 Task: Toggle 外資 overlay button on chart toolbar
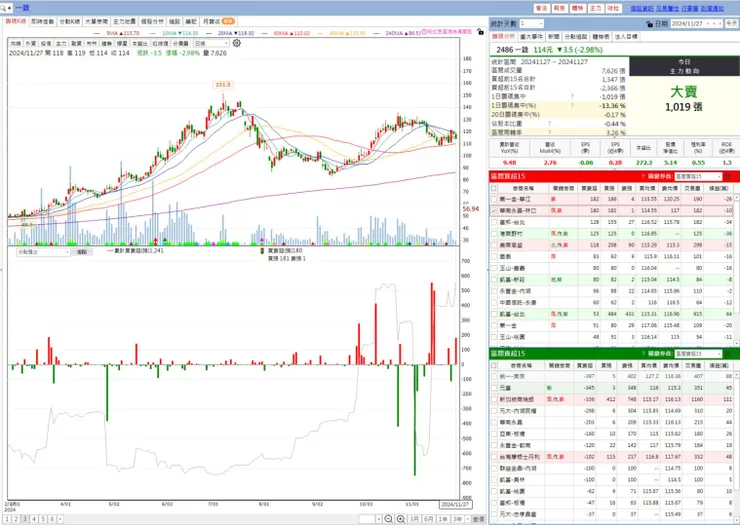(x=31, y=43)
